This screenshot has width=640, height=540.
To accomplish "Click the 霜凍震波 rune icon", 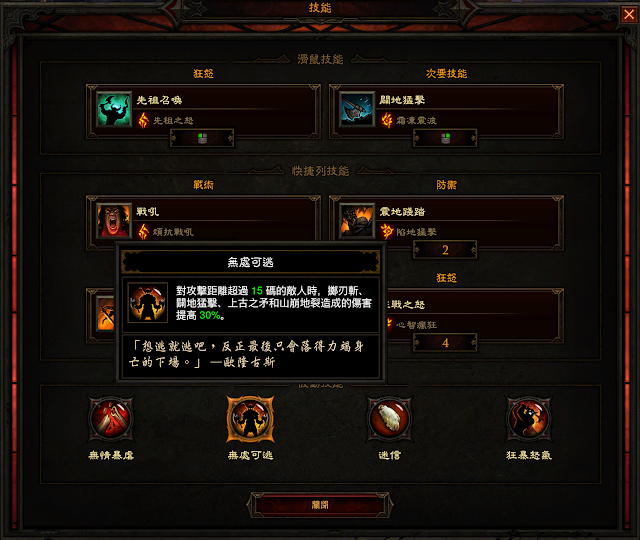I will click(387, 120).
